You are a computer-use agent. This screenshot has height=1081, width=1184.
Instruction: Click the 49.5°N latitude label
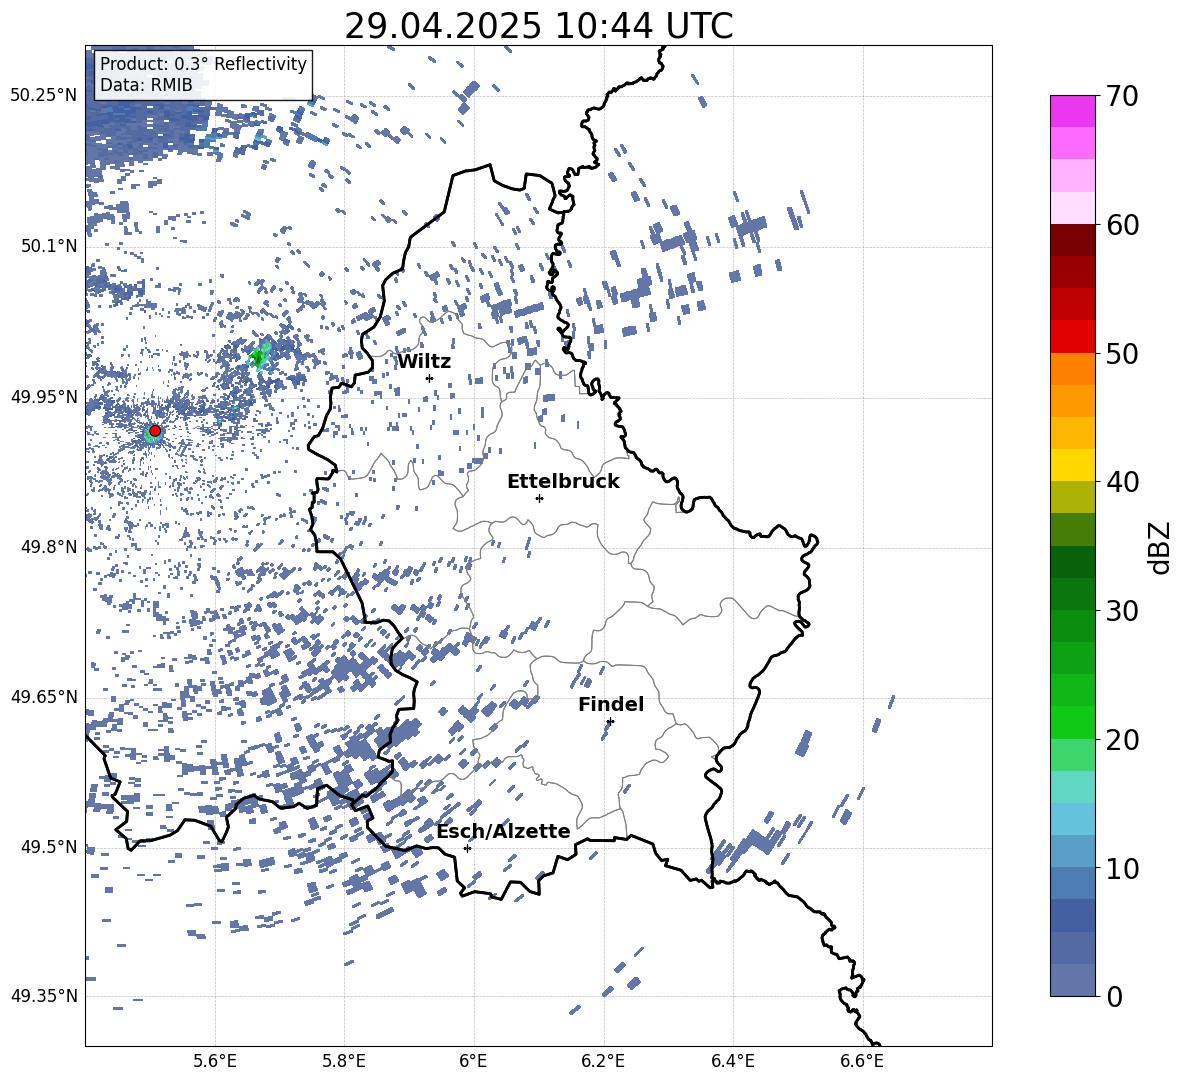[x=48, y=846]
